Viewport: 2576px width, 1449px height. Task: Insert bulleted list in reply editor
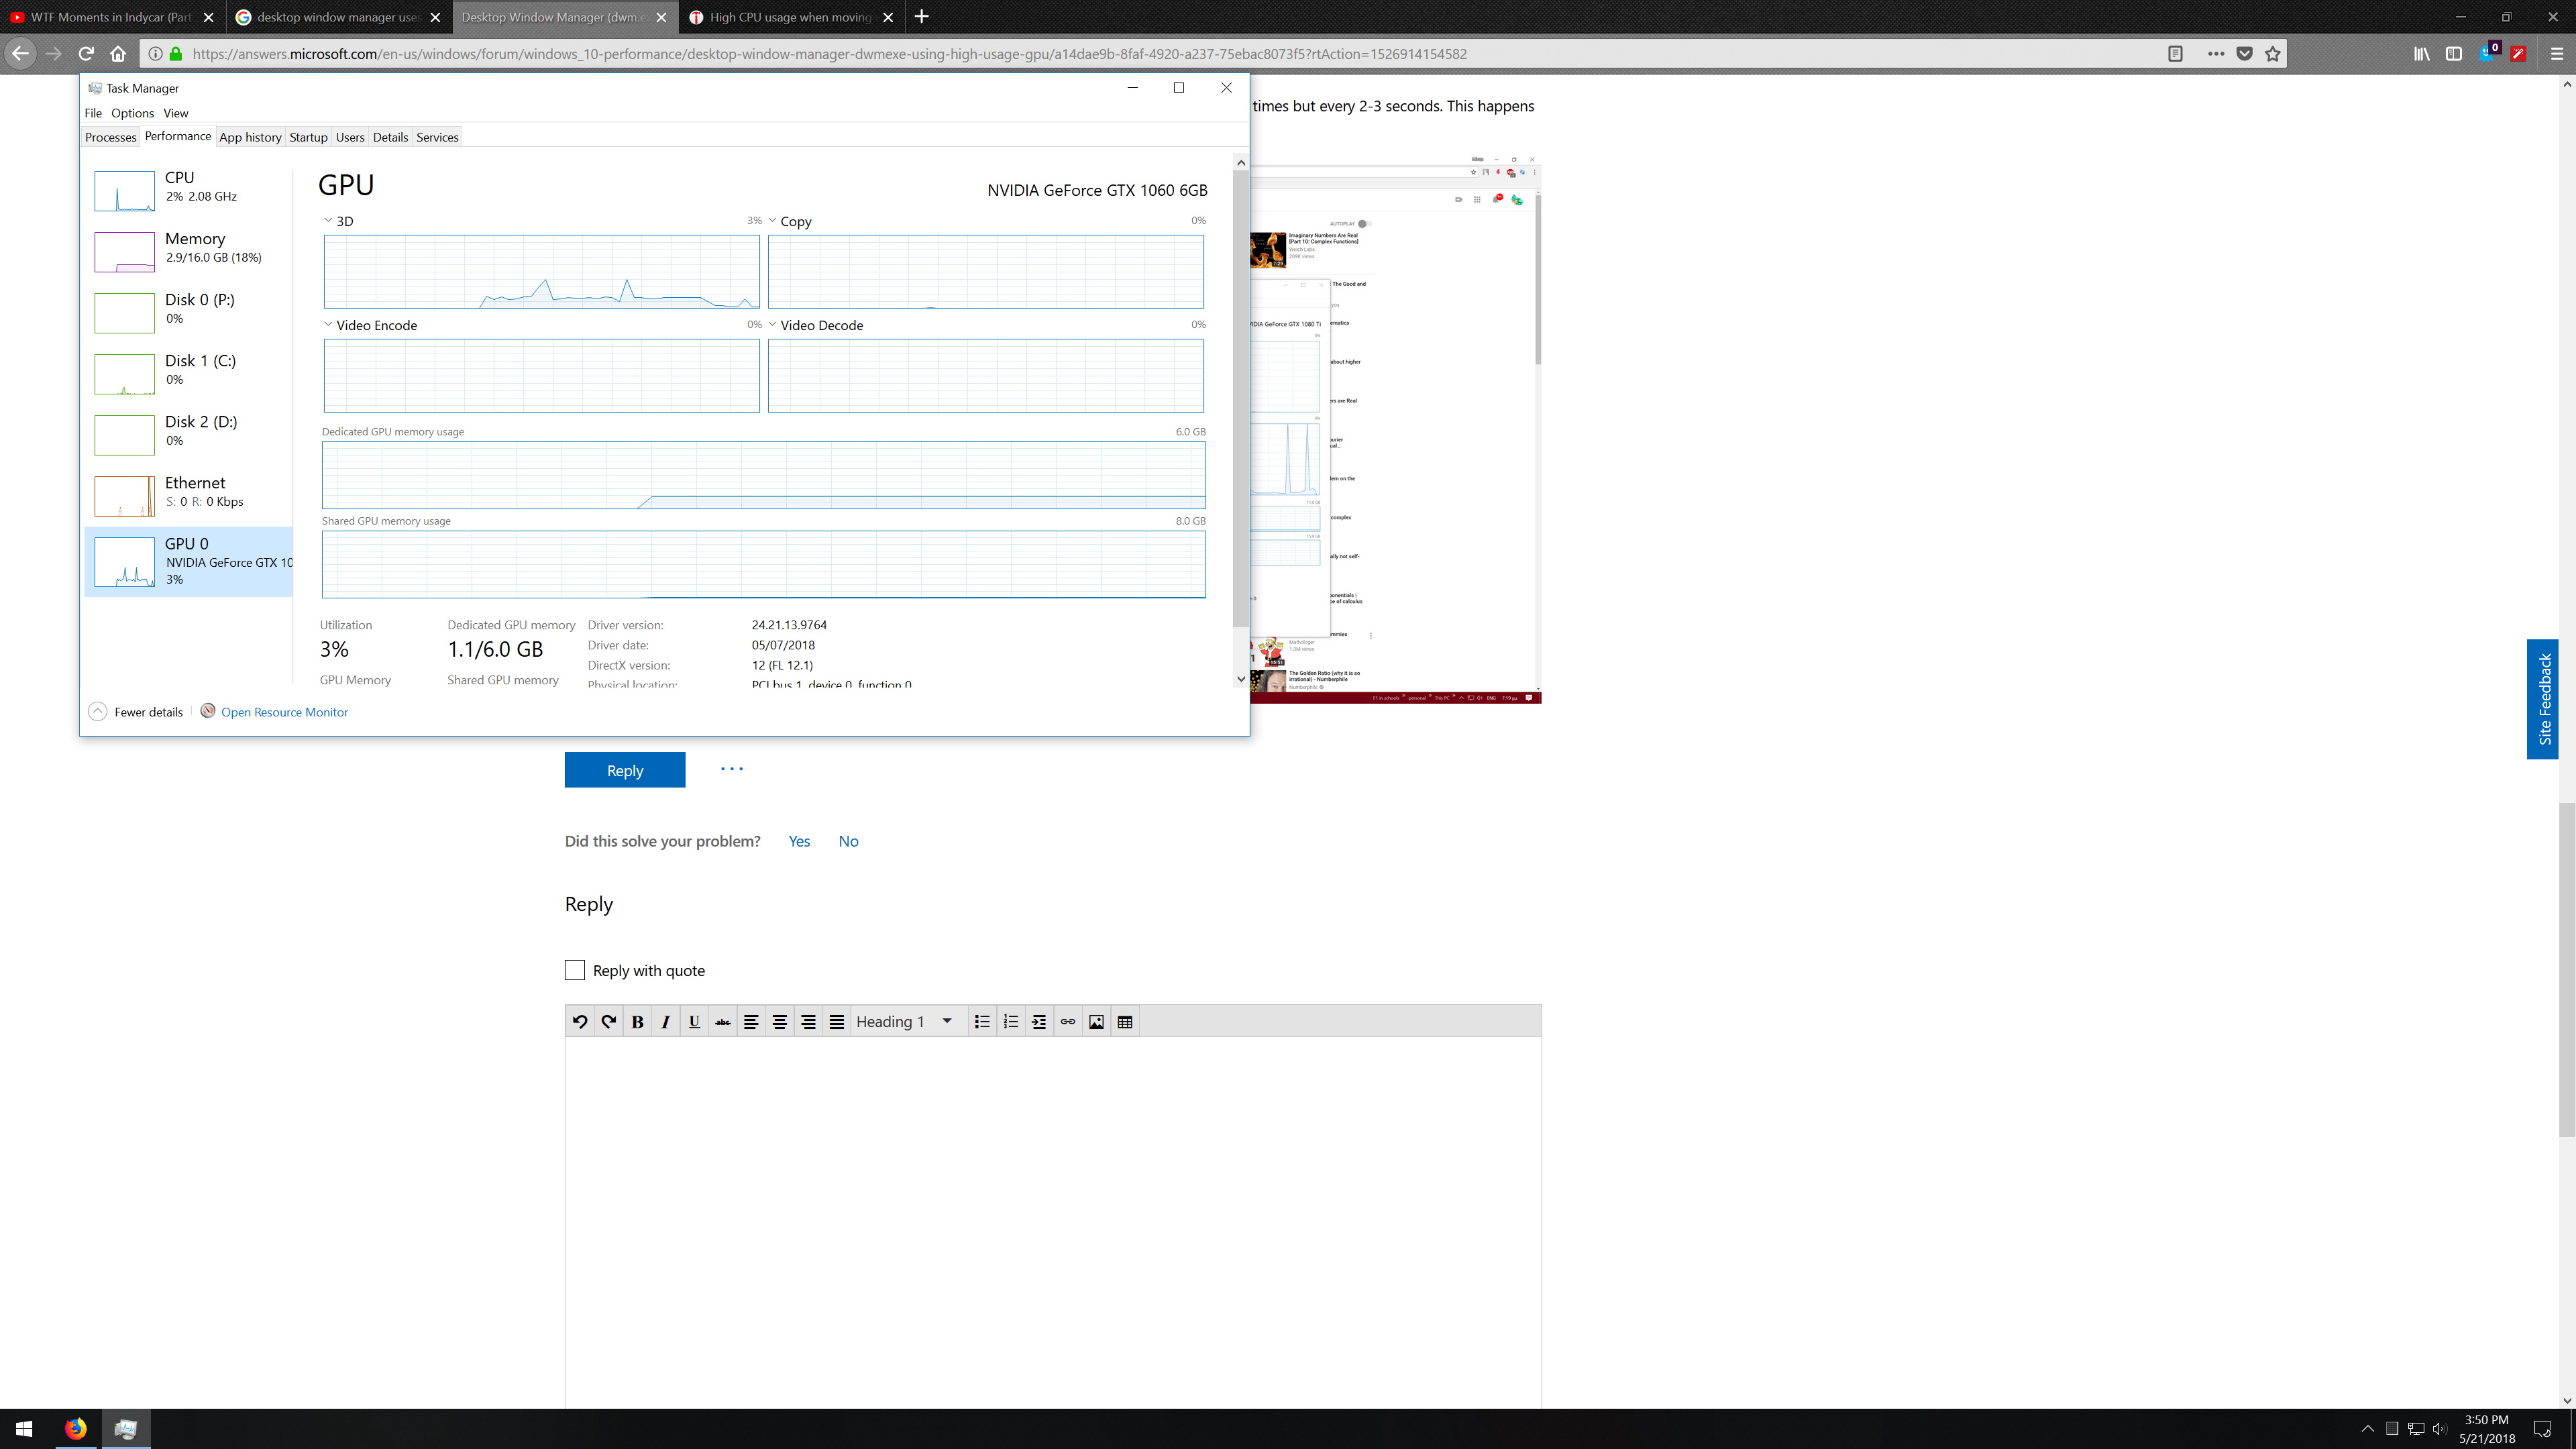[982, 1021]
